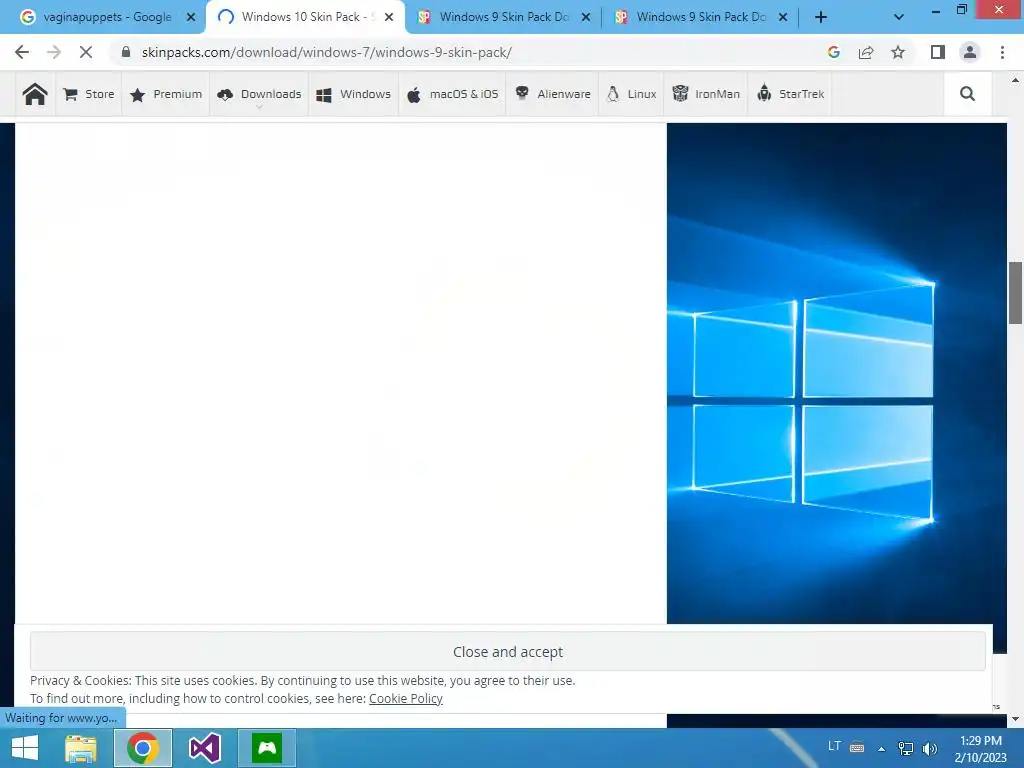This screenshot has width=1024, height=768.
Task: Click the site search magnifier icon
Action: pos(967,94)
